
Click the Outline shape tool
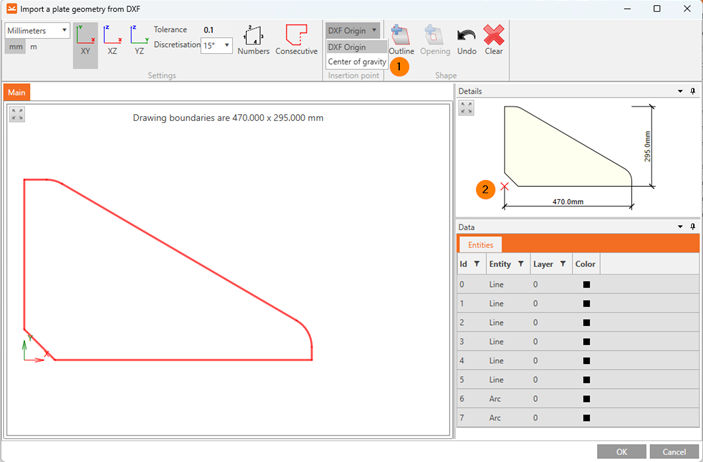(401, 40)
